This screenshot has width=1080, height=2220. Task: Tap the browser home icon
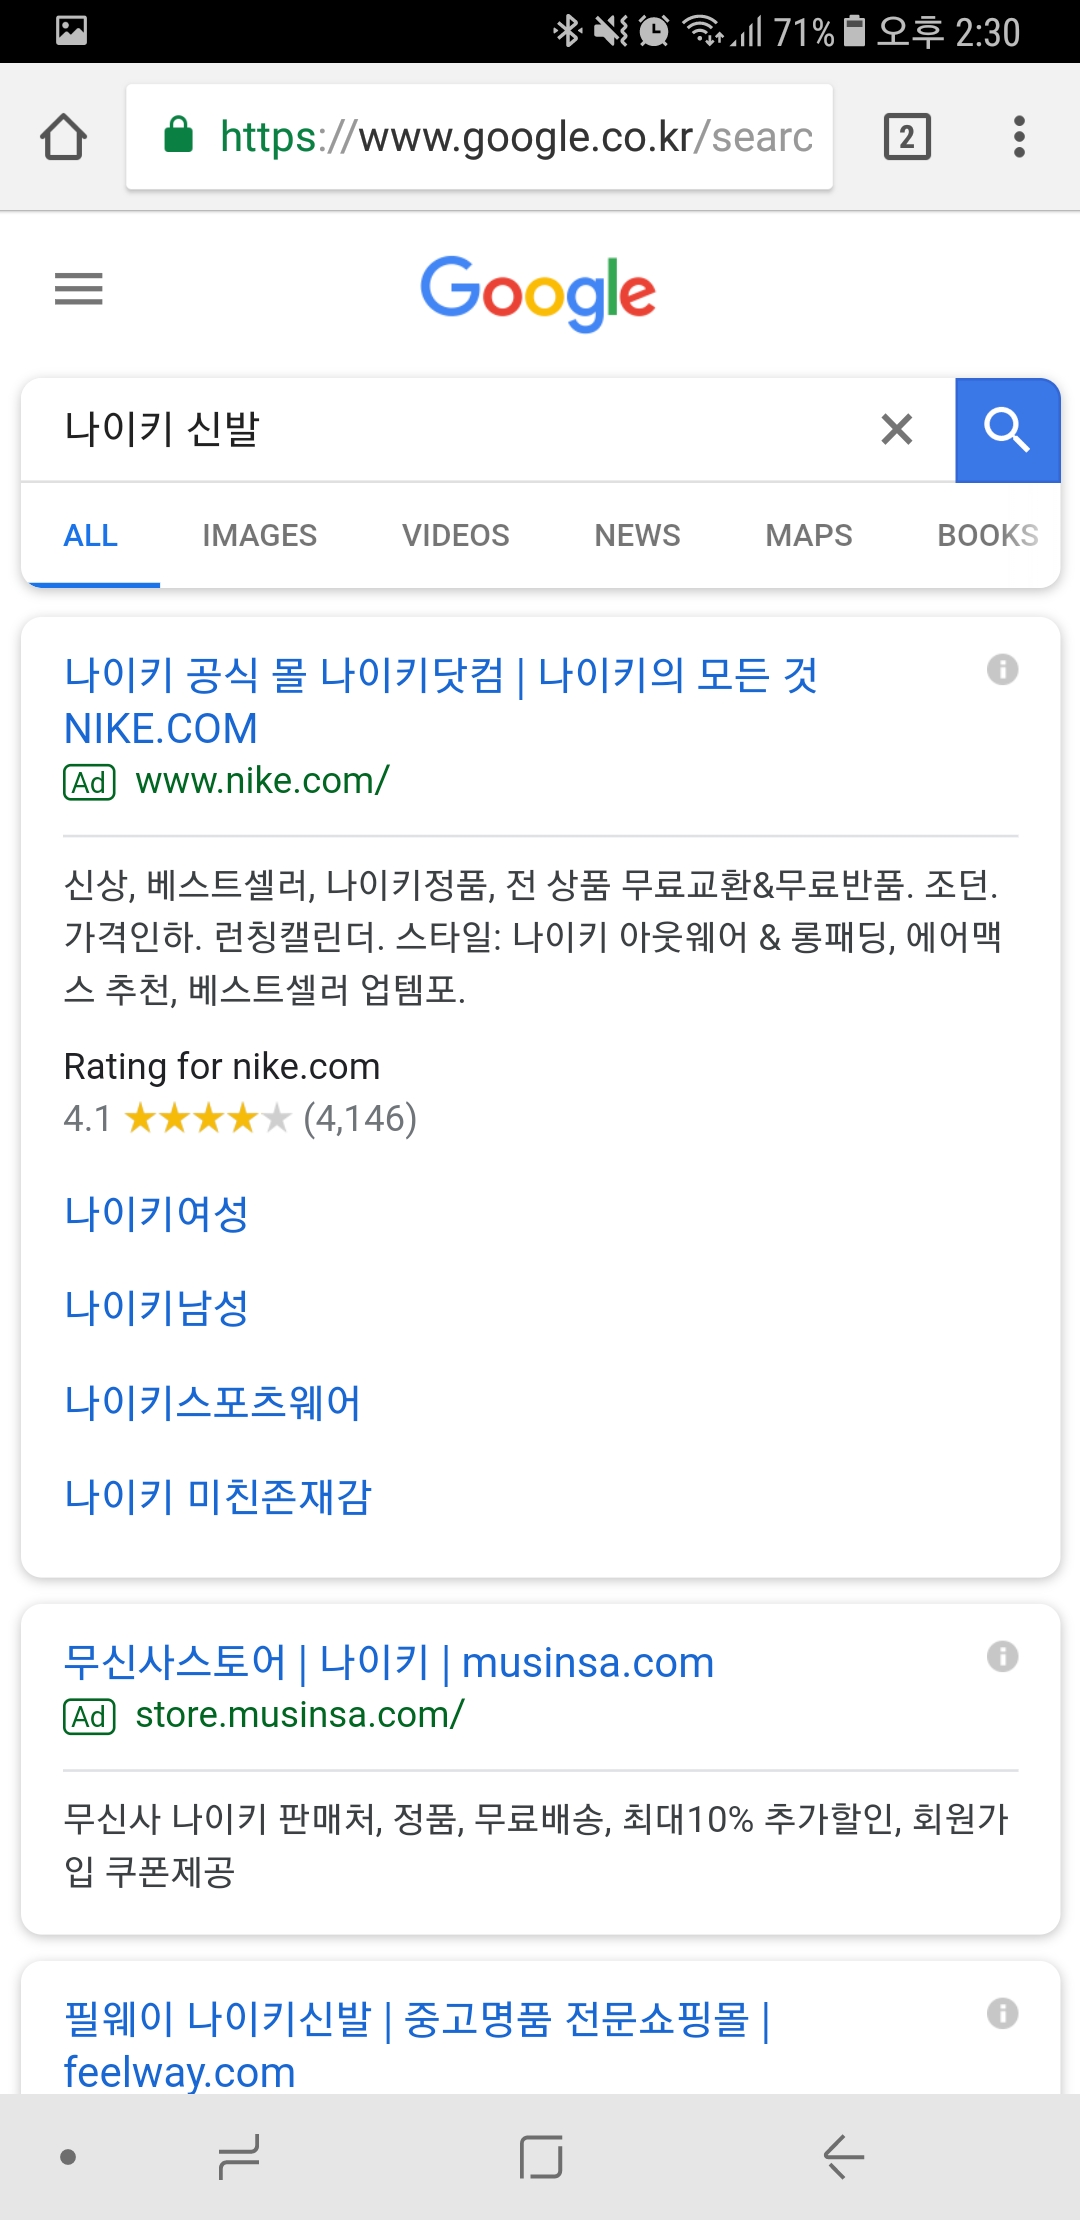[x=63, y=137]
